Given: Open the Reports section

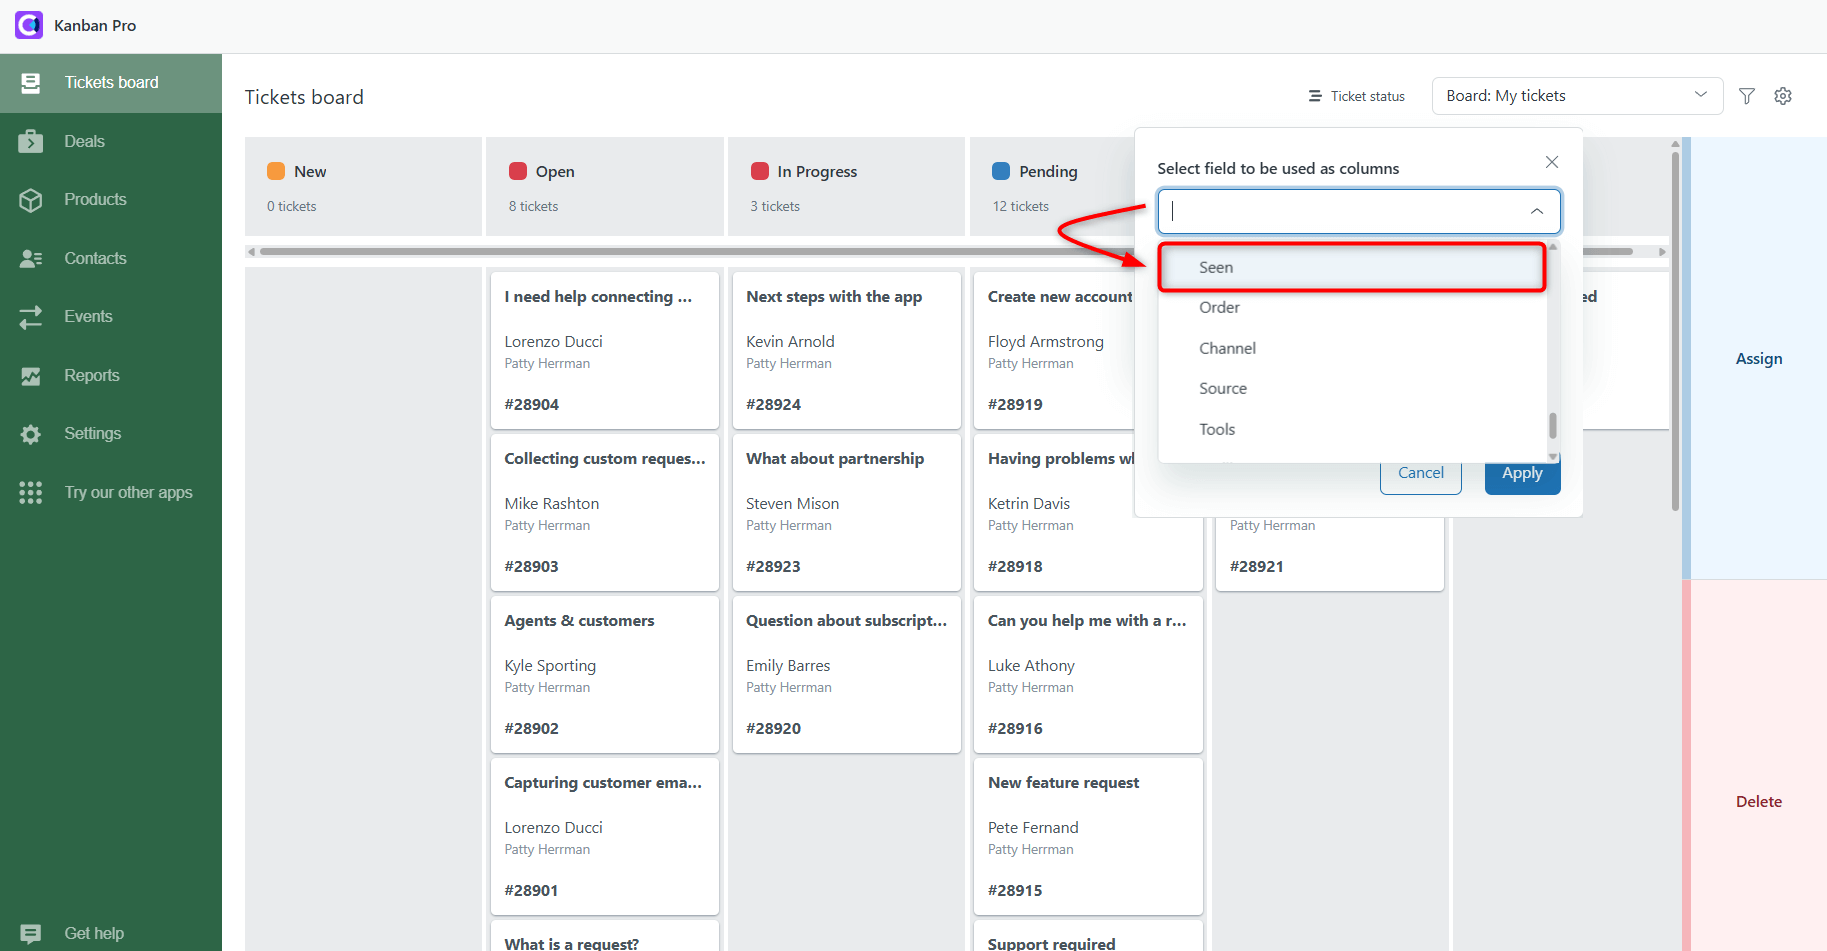Looking at the screenshot, I should [x=91, y=375].
